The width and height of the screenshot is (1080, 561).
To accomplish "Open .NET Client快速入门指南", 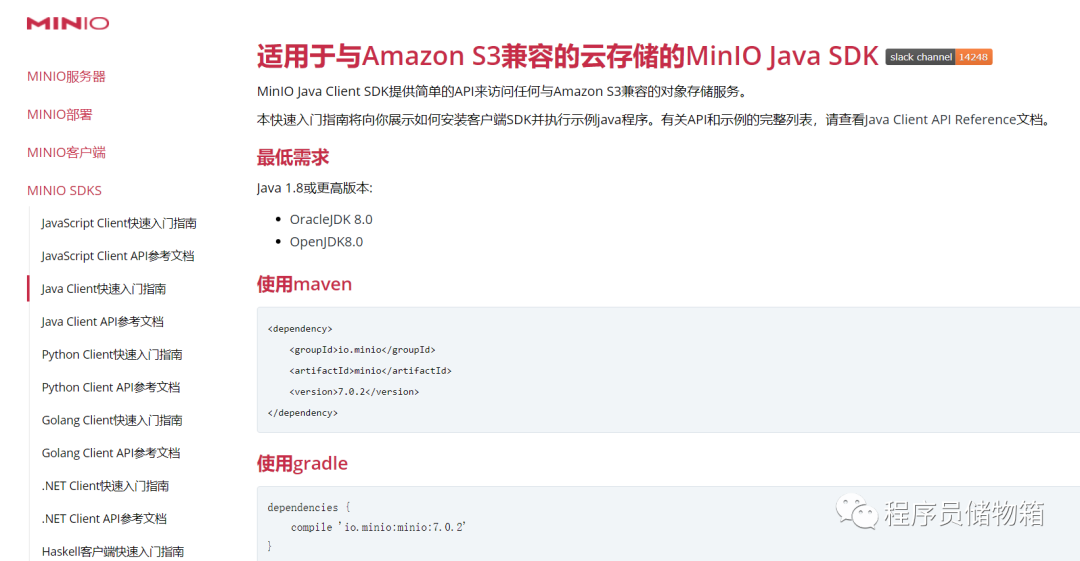I will (x=105, y=486).
